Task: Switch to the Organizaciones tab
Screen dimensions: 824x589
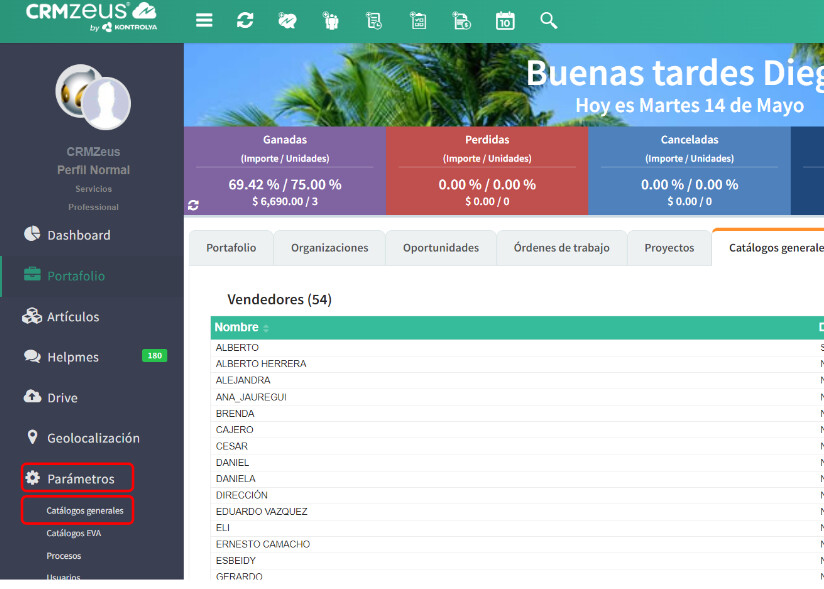Action: click(329, 248)
